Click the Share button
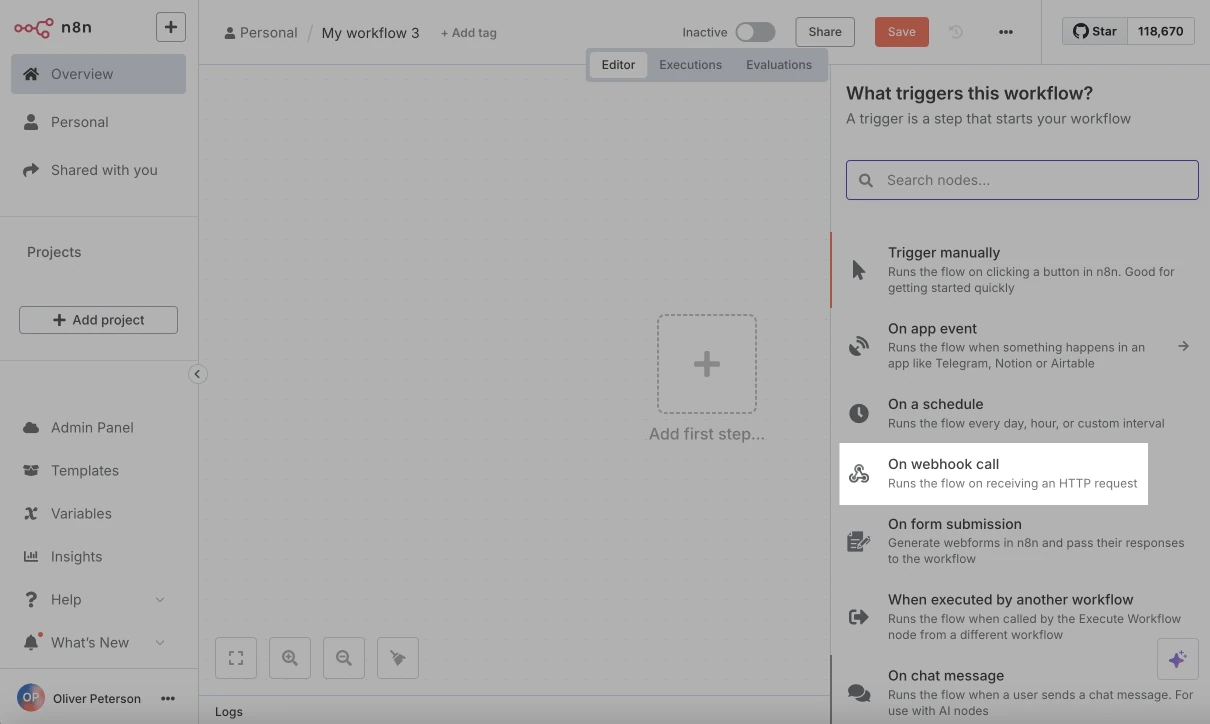1210x724 pixels. click(x=825, y=32)
